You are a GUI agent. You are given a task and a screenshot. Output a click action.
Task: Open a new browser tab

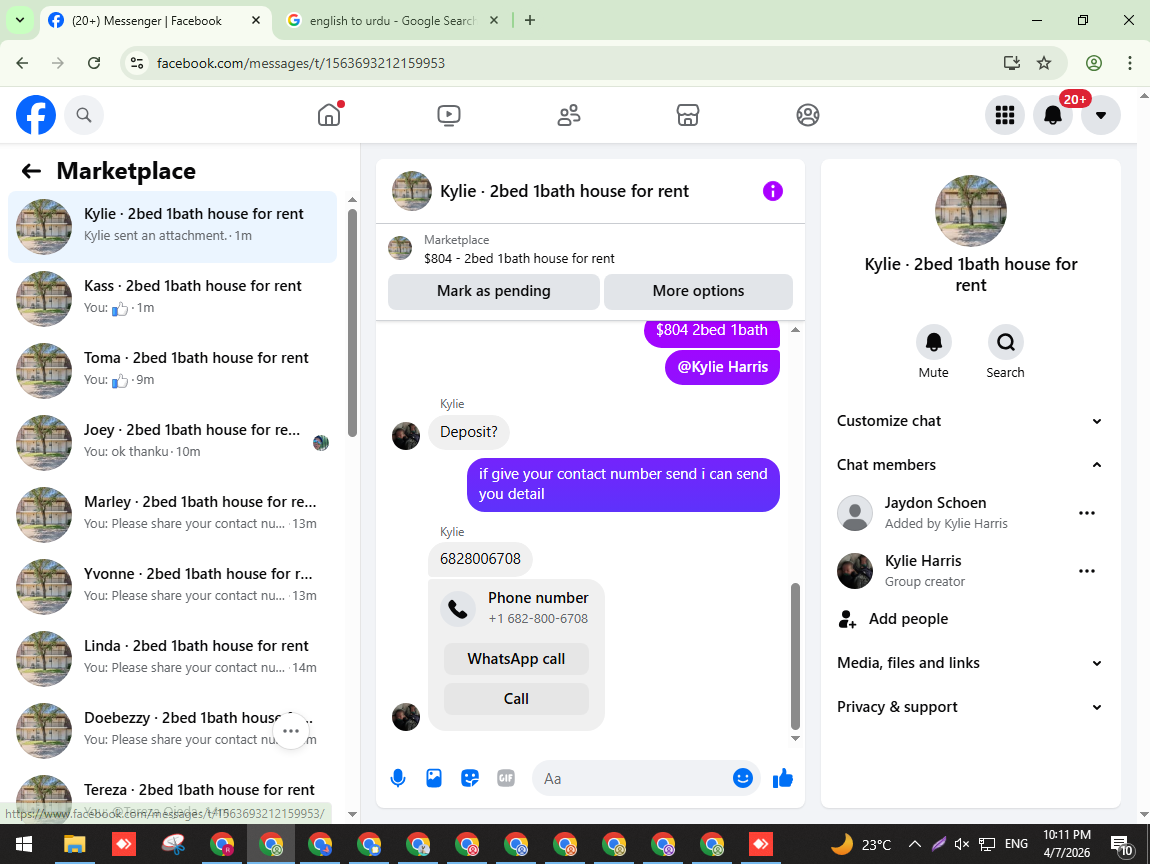point(530,21)
